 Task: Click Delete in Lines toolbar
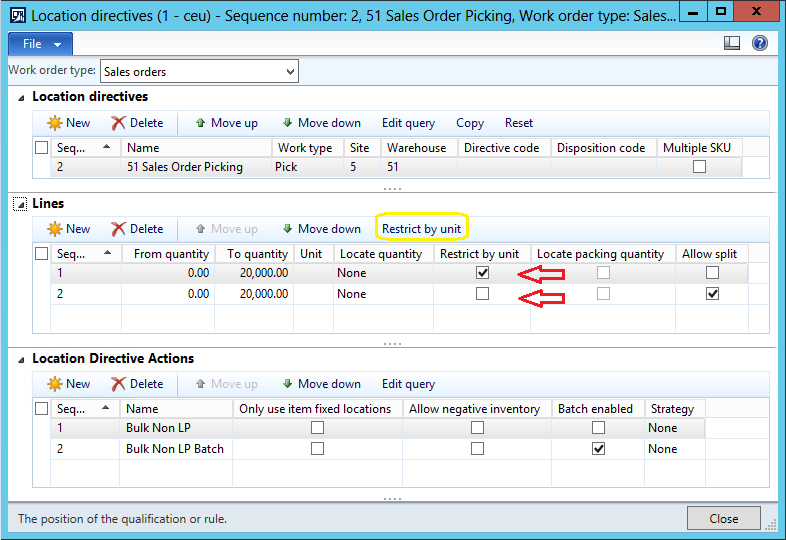[137, 229]
